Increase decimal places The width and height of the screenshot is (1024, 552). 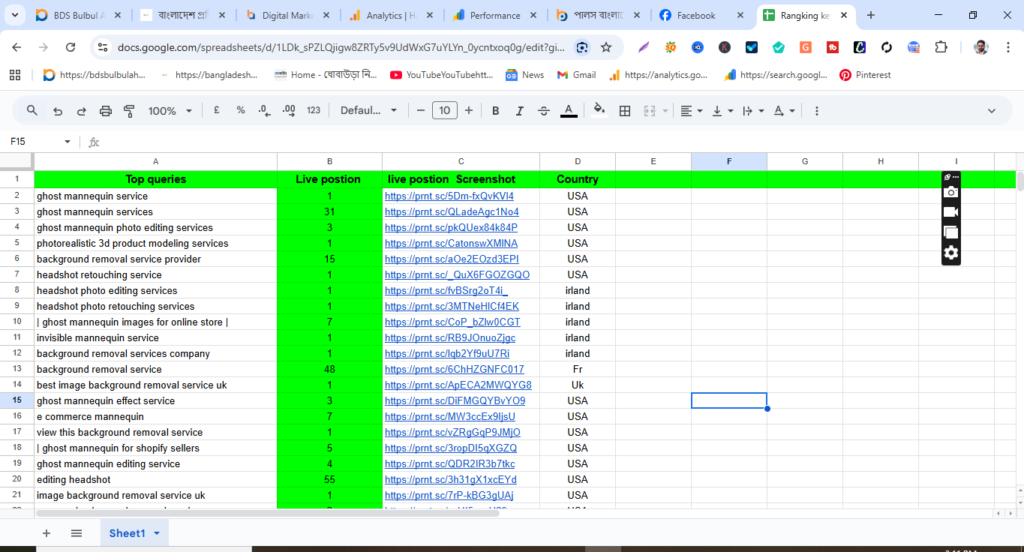[289, 110]
